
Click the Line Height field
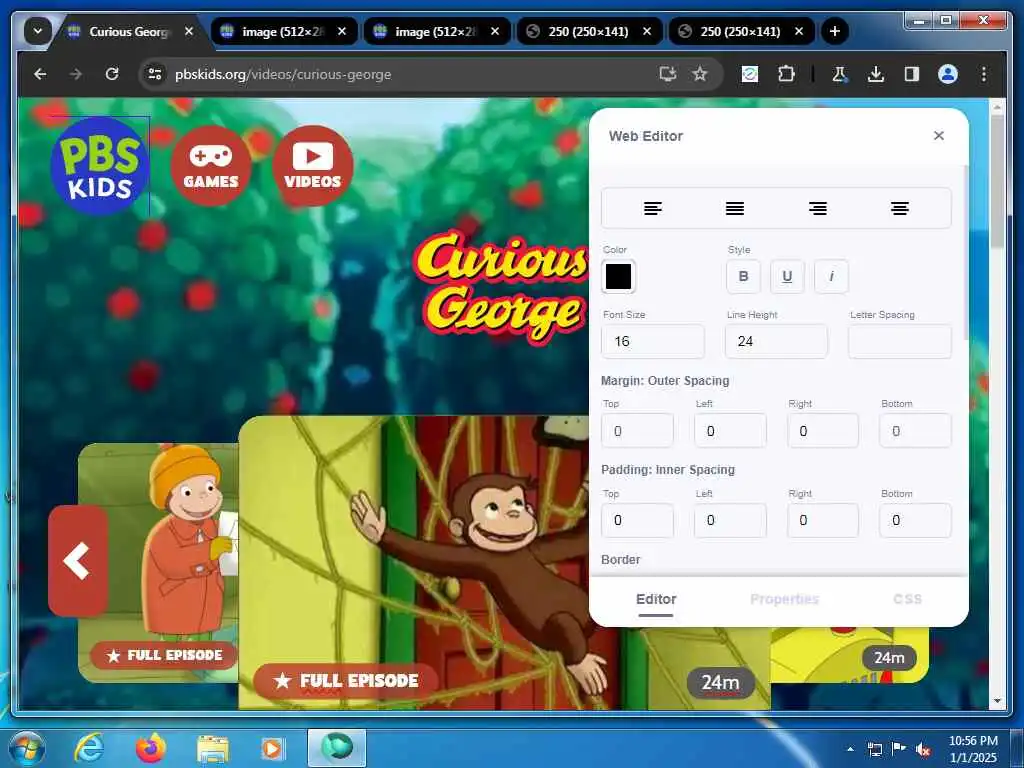click(x=776, y=341)
